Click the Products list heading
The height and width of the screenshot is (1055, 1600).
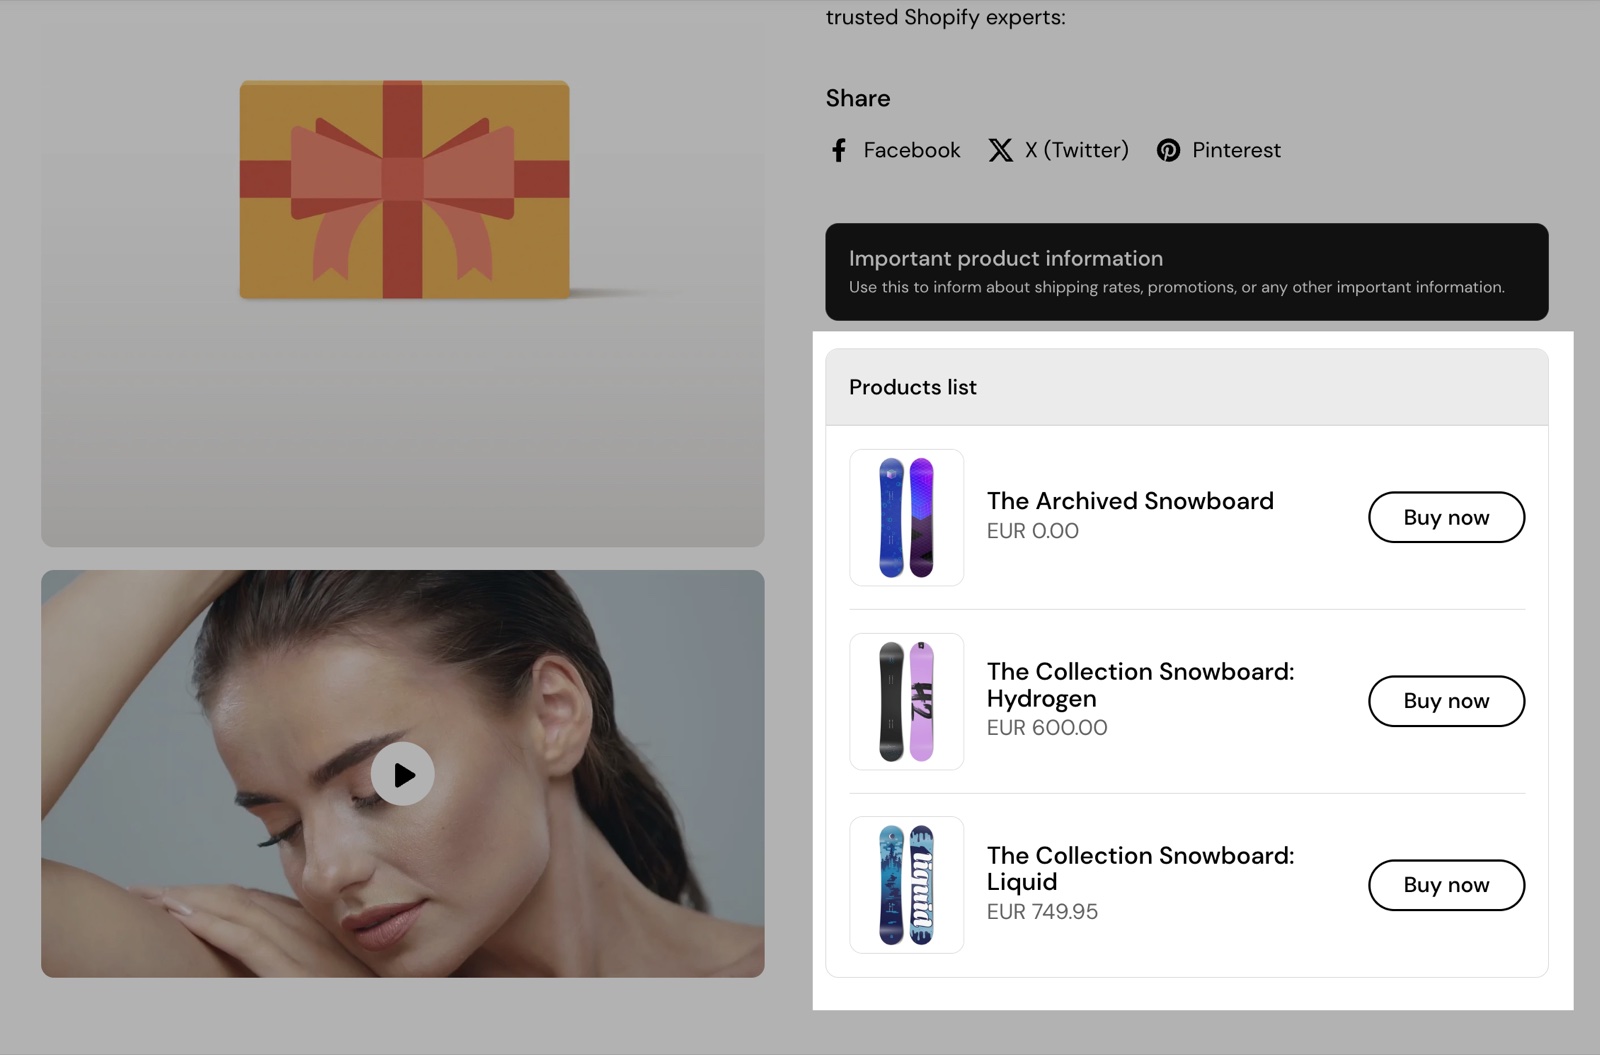[913, 387]
